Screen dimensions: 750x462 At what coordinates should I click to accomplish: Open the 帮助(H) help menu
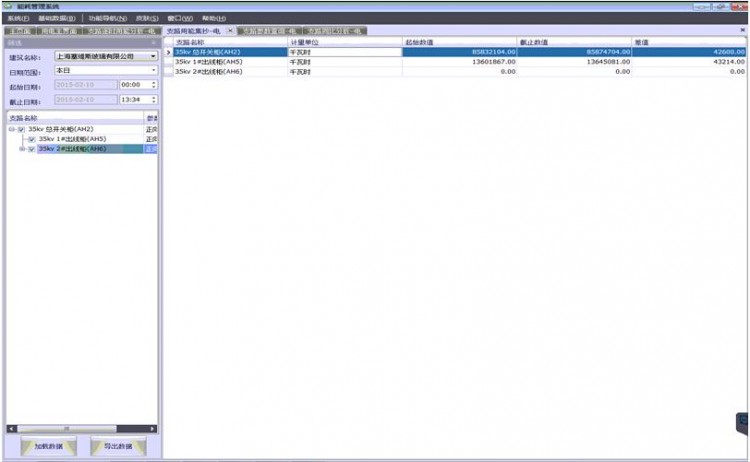coord(213,18)
